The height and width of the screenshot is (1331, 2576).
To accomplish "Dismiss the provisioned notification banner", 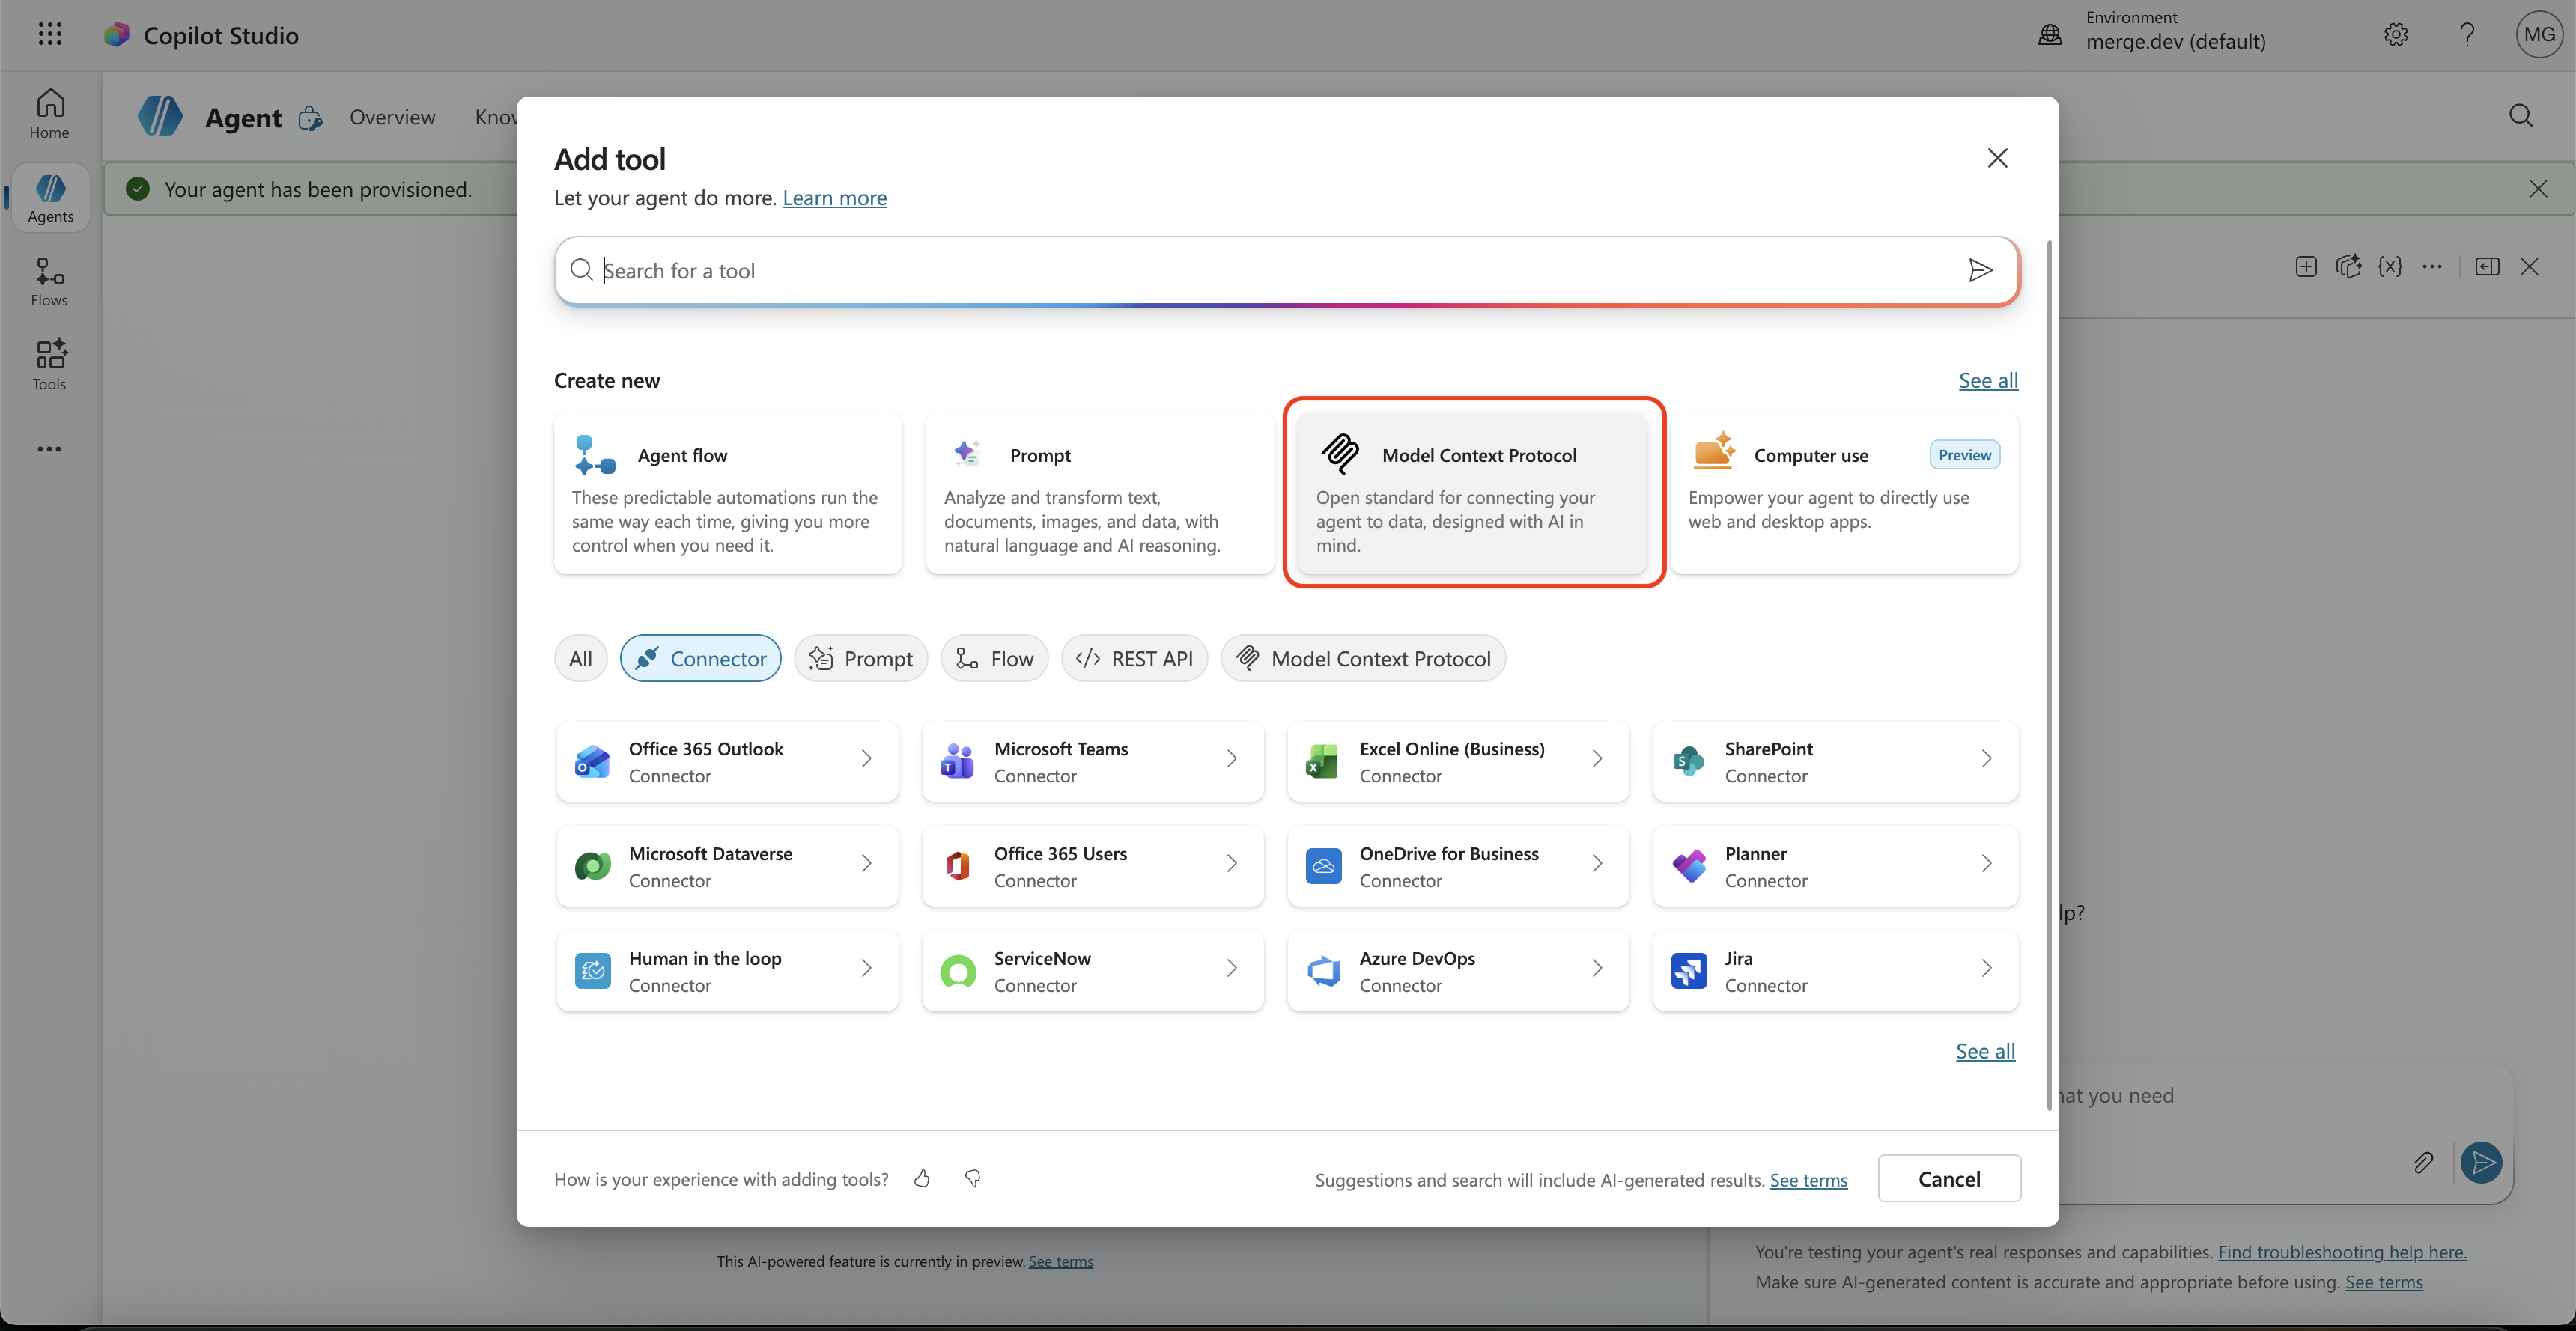I will [x=2538, y=188].
